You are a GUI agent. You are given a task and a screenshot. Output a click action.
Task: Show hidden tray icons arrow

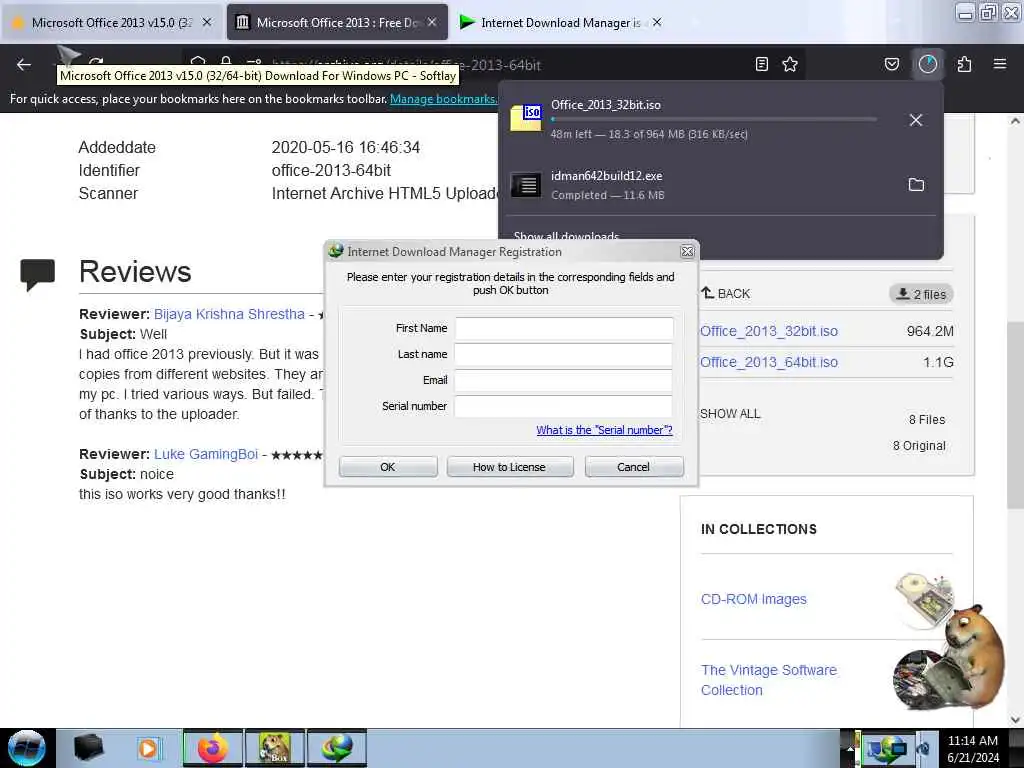click(x=850, y=749)
